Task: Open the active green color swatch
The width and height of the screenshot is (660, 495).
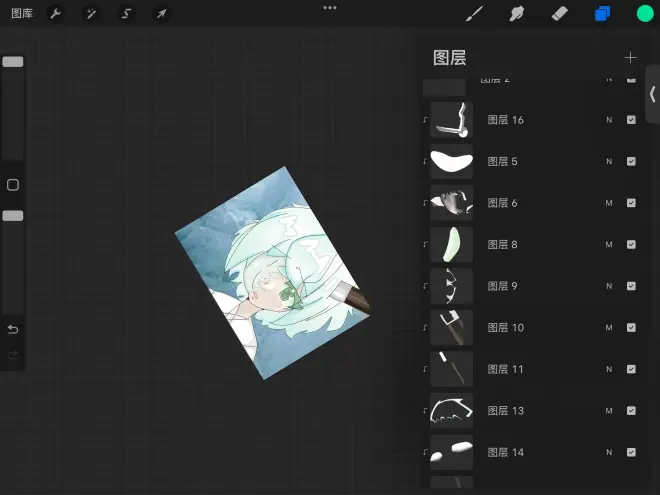Action: click(645, 14)
